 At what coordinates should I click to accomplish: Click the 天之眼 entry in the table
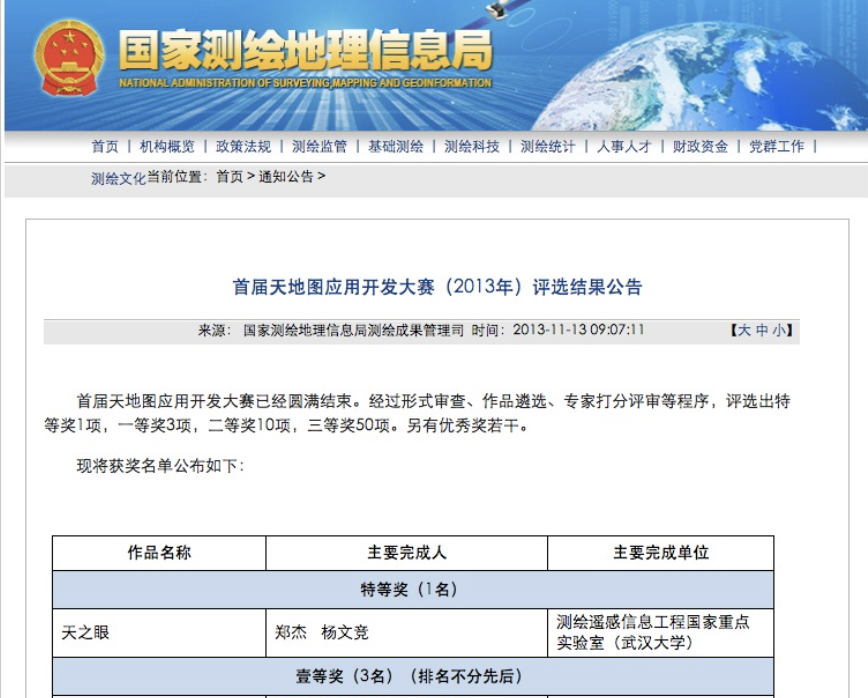point(85,632)
